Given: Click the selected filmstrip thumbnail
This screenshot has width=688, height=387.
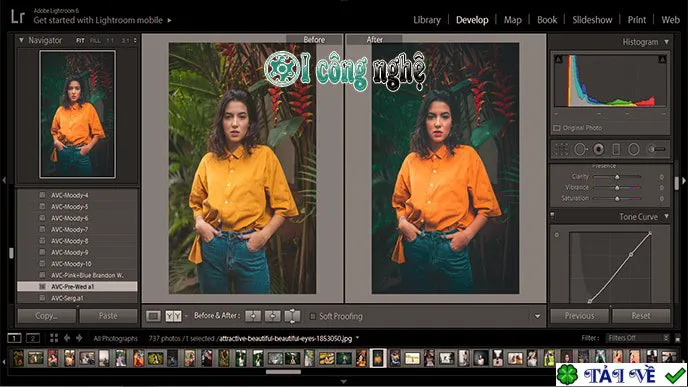Looking at the screenshot, I should [378, 358].
